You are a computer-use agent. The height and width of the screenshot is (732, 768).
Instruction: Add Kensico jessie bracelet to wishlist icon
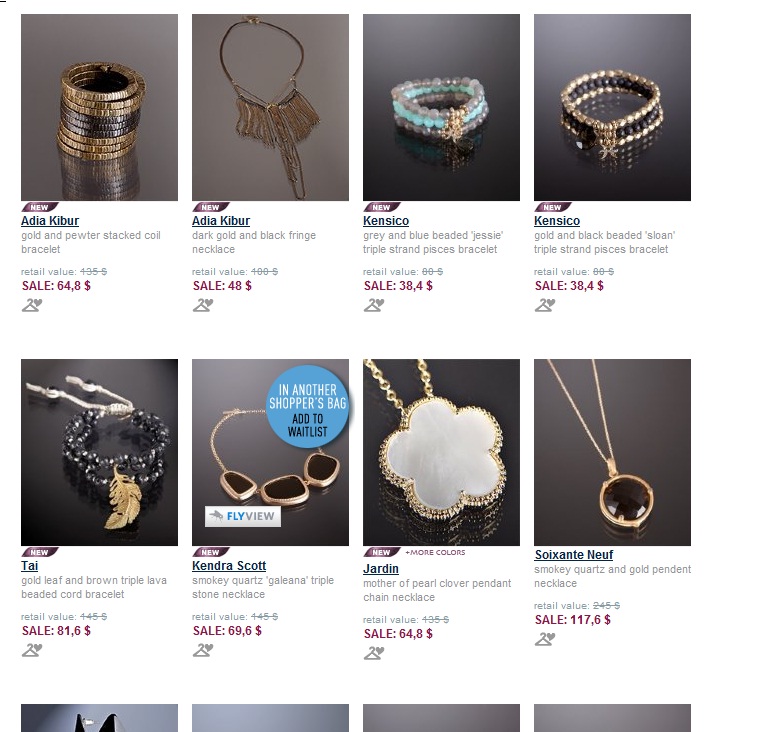pyautogui.click(x=374, y=305)
